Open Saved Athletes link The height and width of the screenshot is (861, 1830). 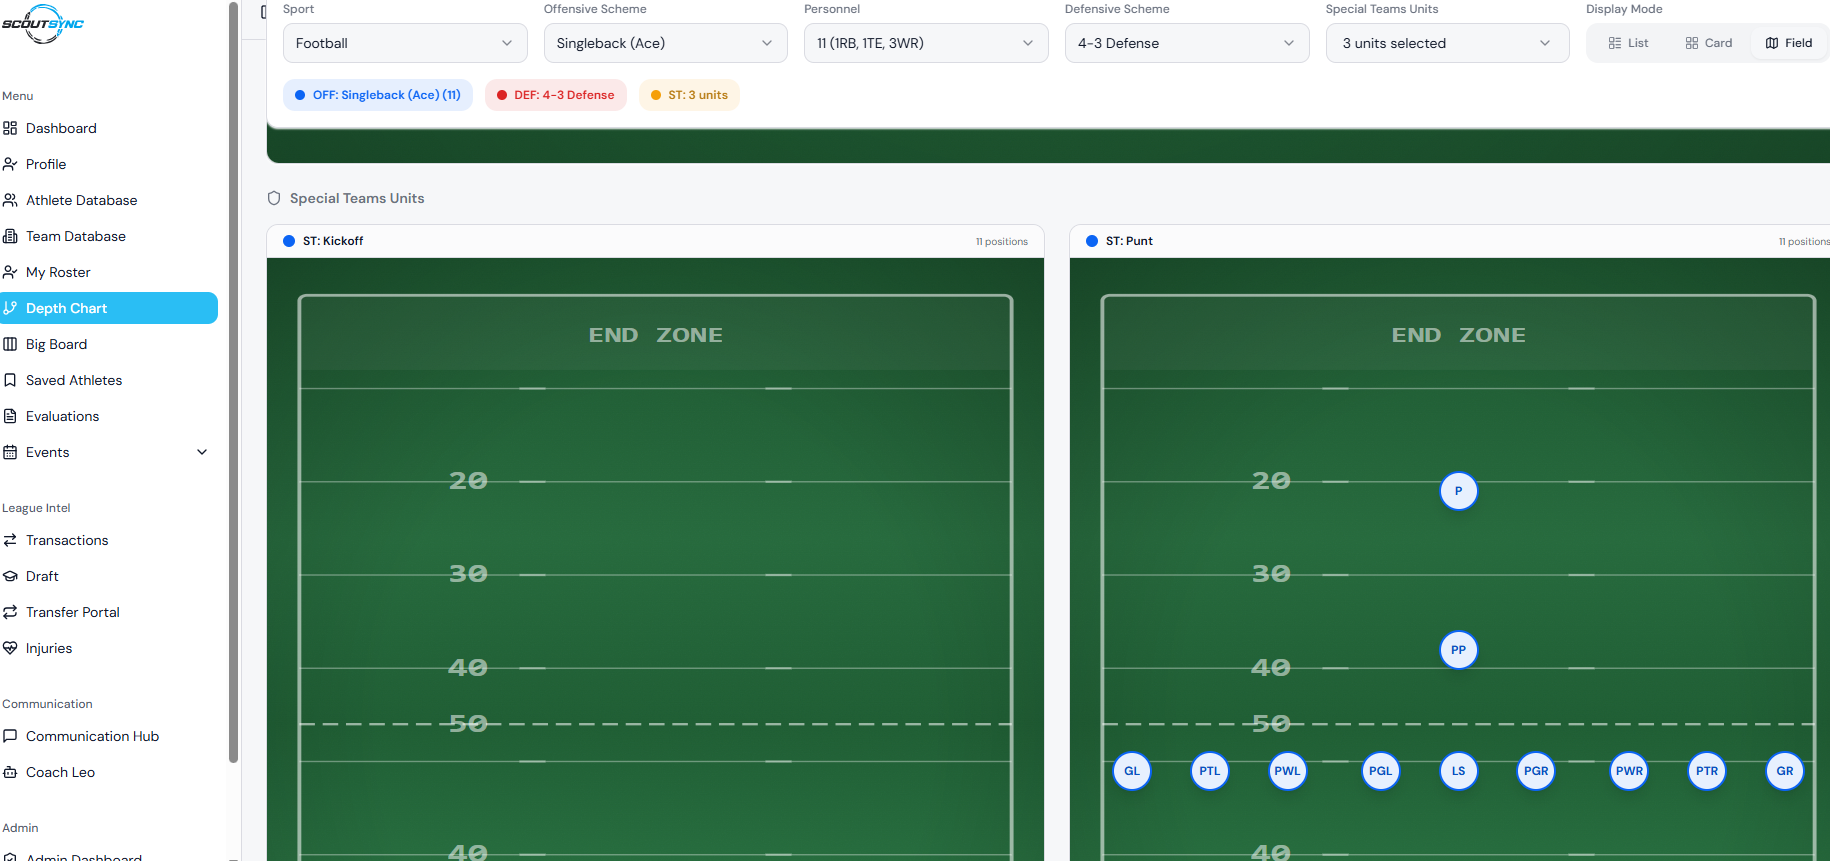tap(109, 380)
